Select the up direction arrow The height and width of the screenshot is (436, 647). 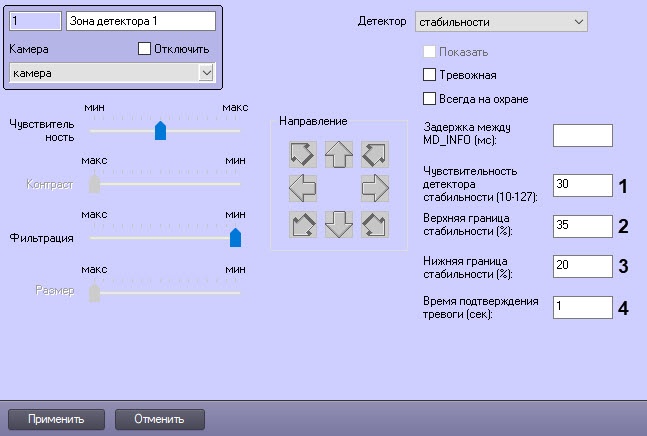click(x=339, y=154)
